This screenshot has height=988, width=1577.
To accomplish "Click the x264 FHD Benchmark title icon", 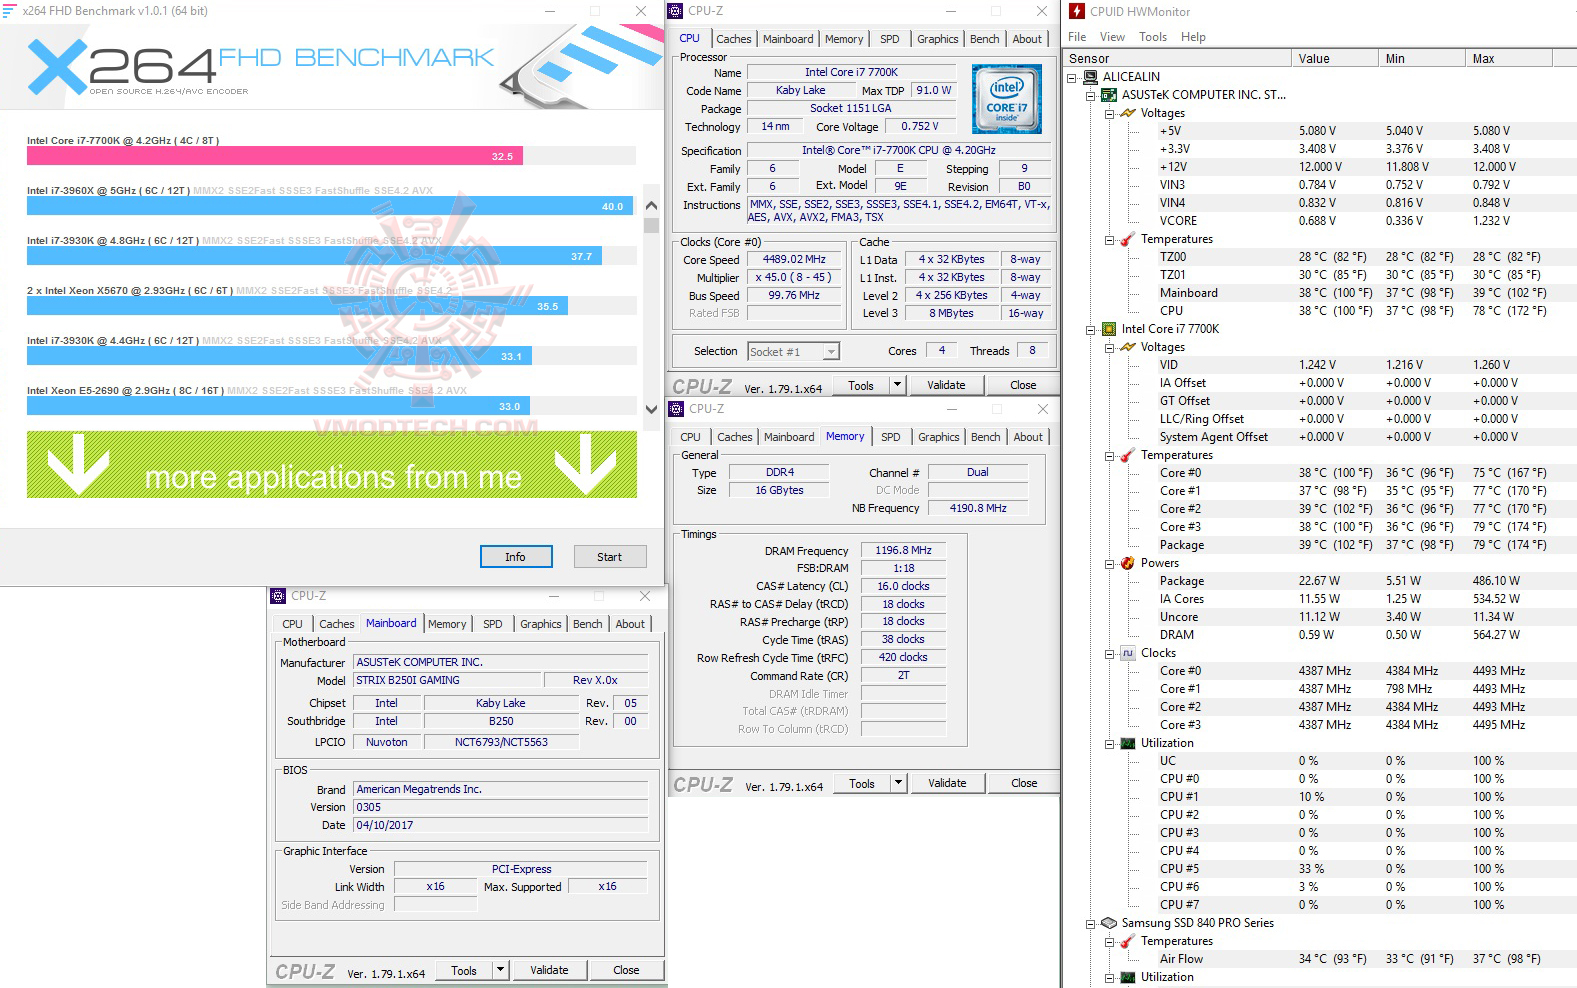I will click(x=9, y=11).
